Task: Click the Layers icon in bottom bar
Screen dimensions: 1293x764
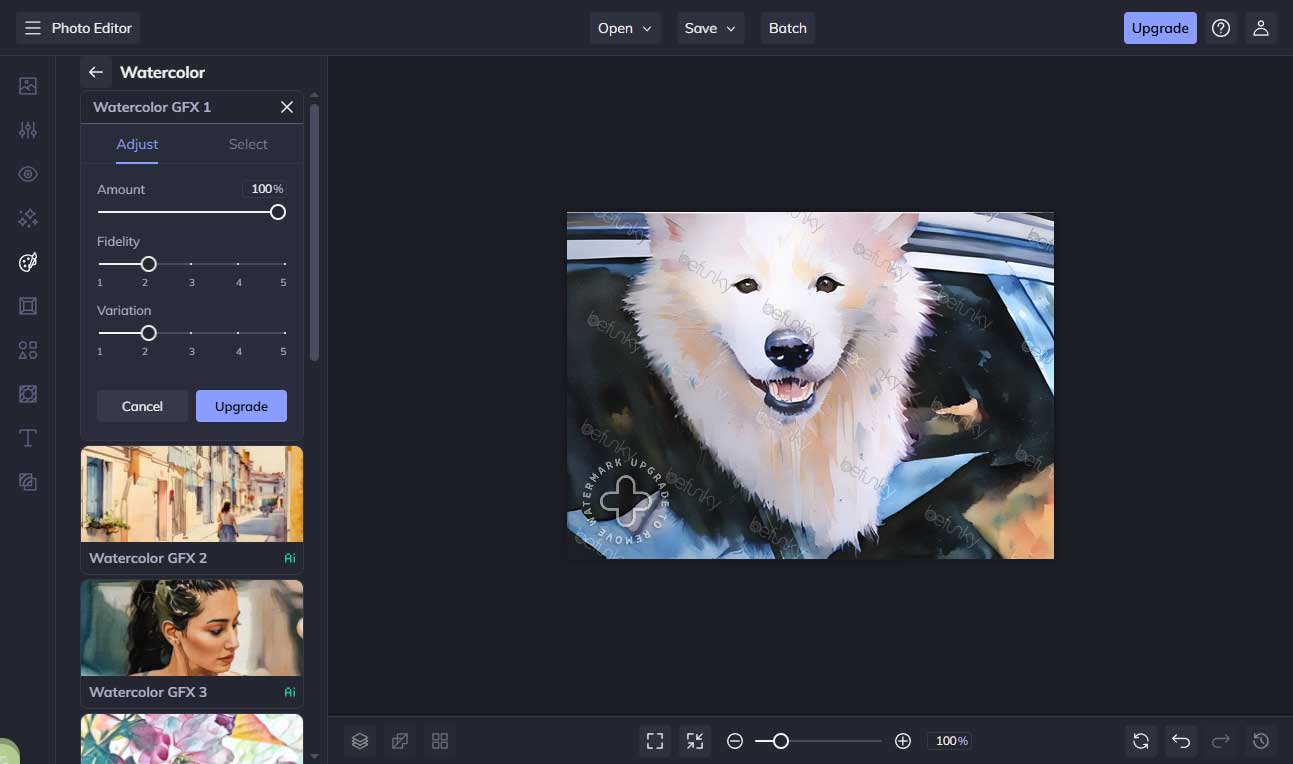Action: click(x=360, y=741)
